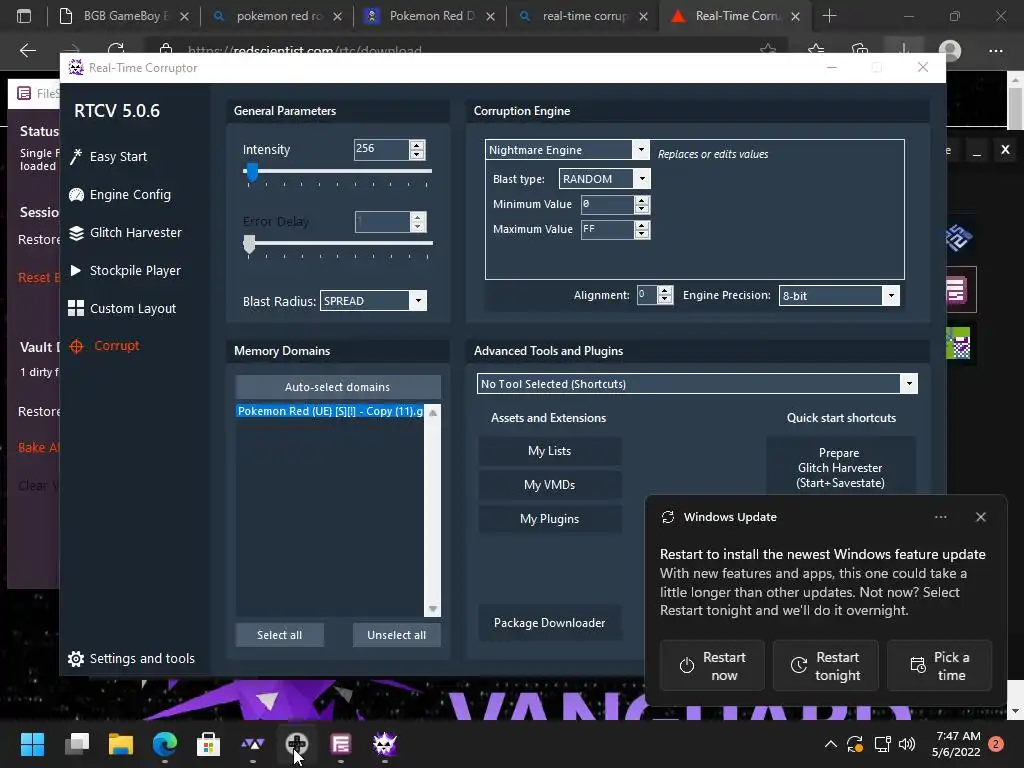This screenshot has height=768, width=1024.
Task: Open Microsoft Store from taskbar
Action: 208,744
